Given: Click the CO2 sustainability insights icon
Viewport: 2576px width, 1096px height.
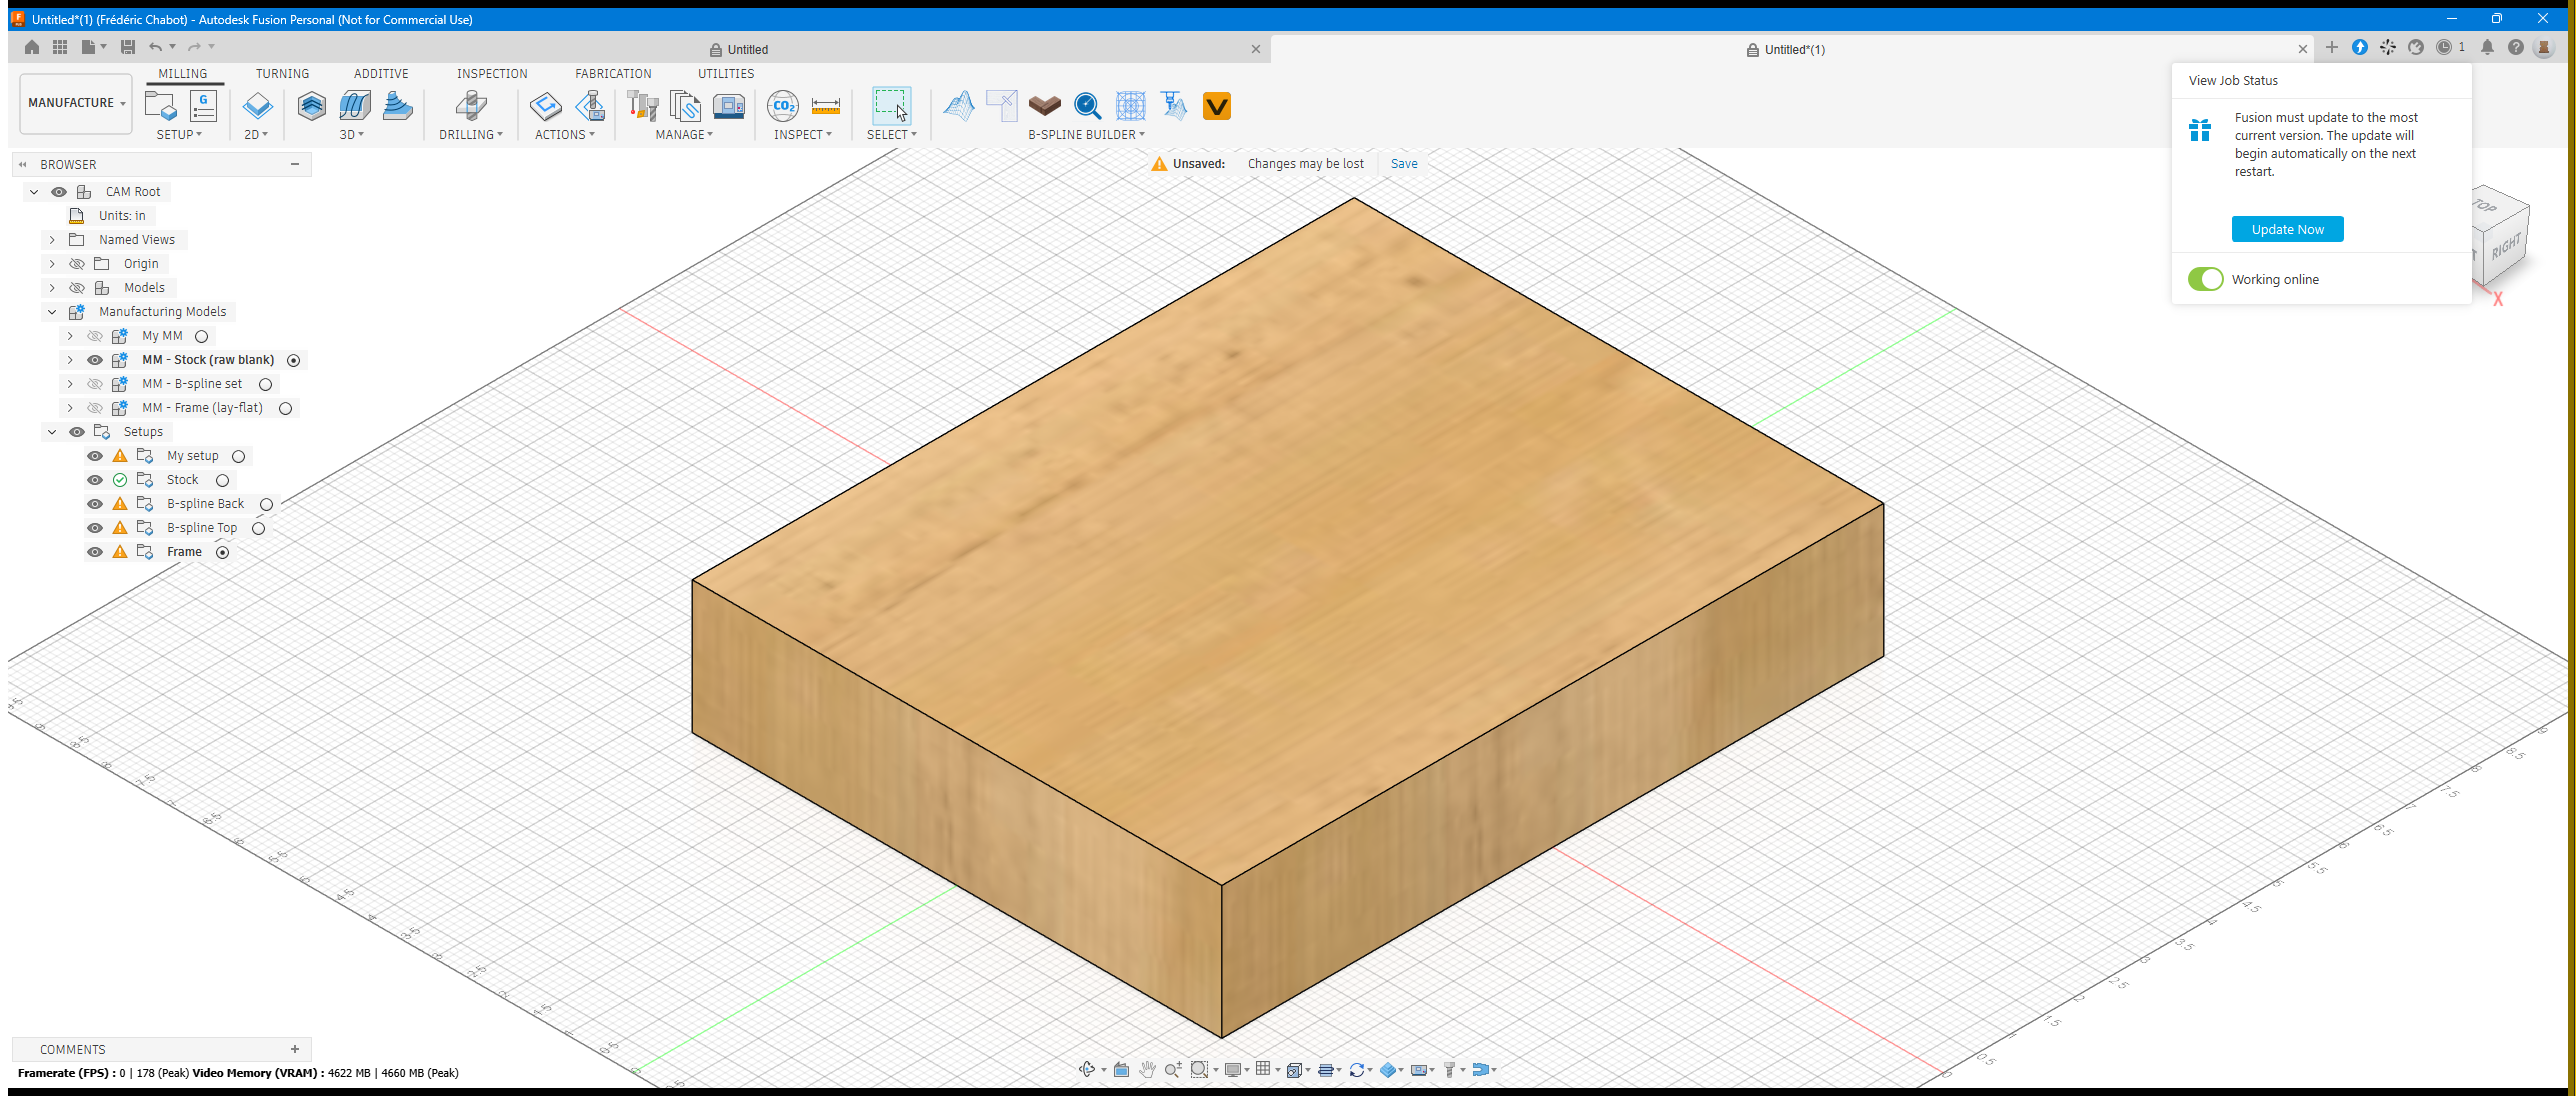Looking at the screenshot, I should [x=783, y=105].
